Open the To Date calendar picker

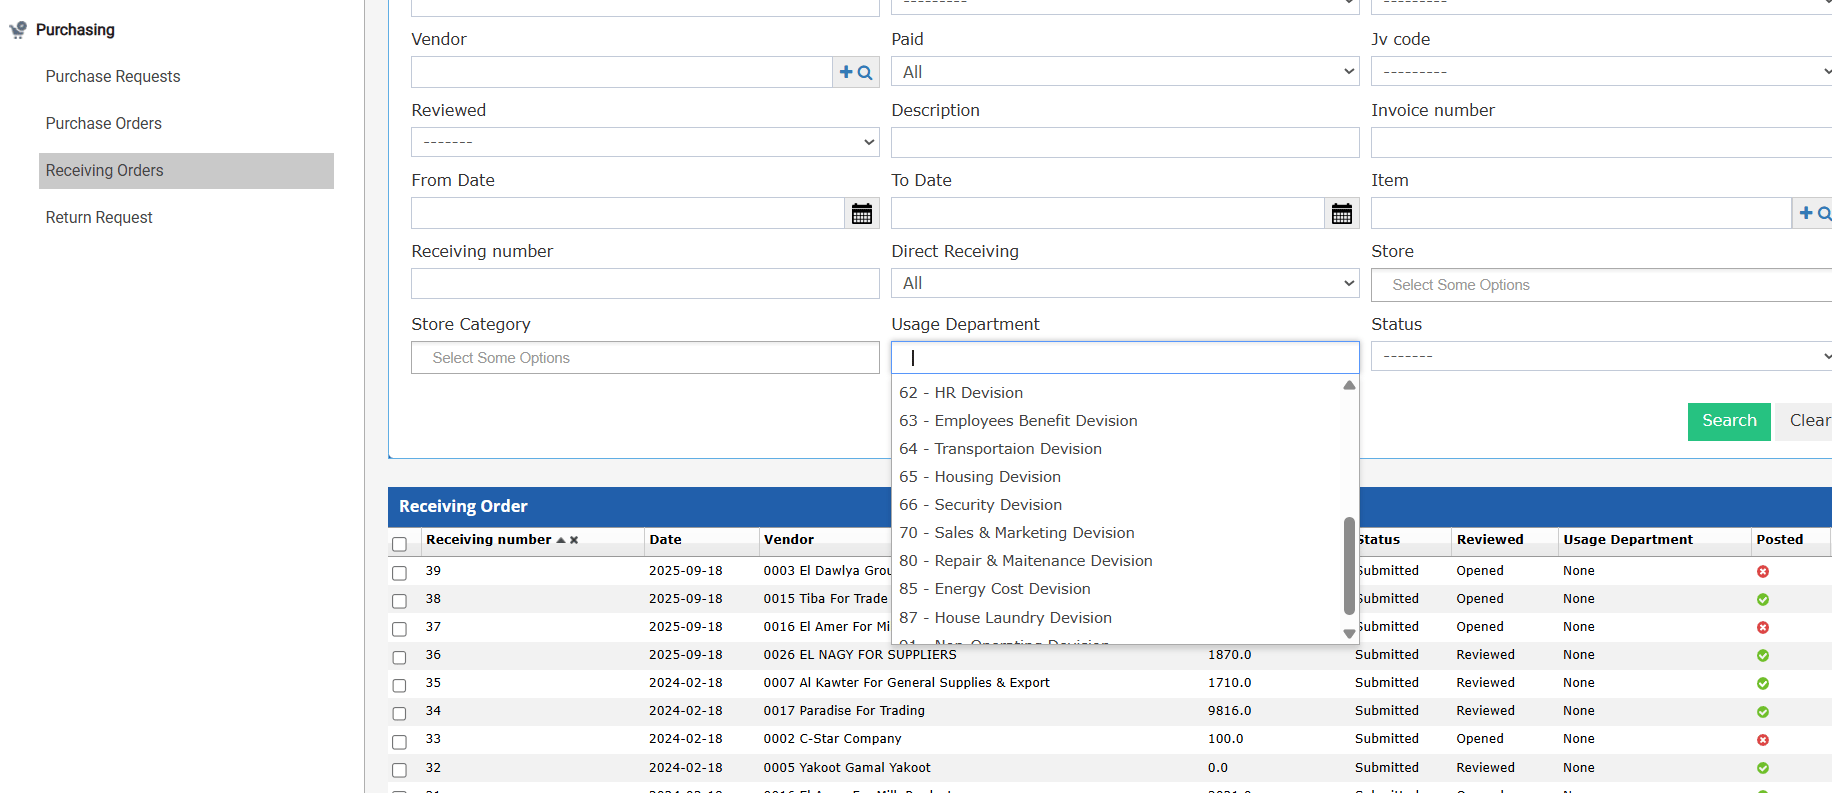click(x=1341, y=213)
